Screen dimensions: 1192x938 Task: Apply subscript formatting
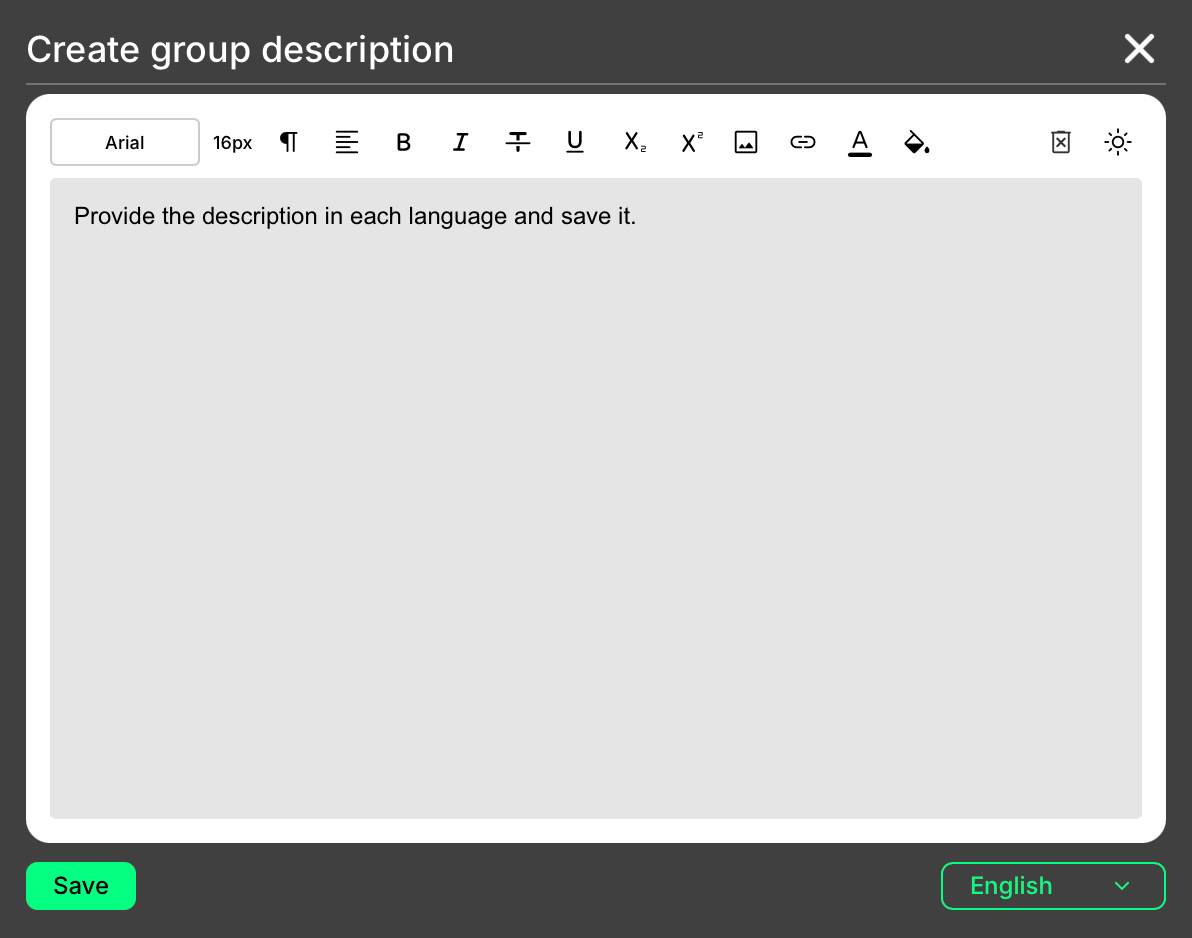coord(635,142)
